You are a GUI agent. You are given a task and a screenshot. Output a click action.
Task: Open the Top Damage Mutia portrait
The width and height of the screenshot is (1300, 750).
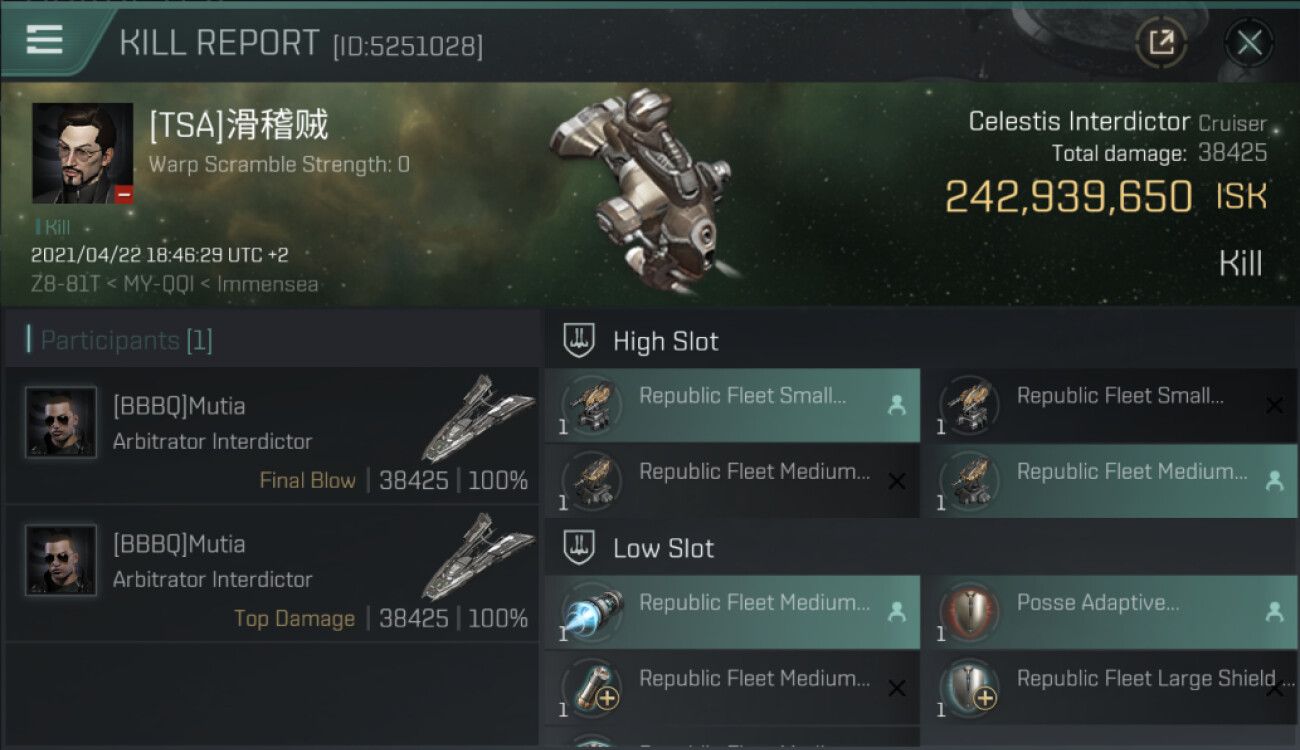tap(61, 560)
